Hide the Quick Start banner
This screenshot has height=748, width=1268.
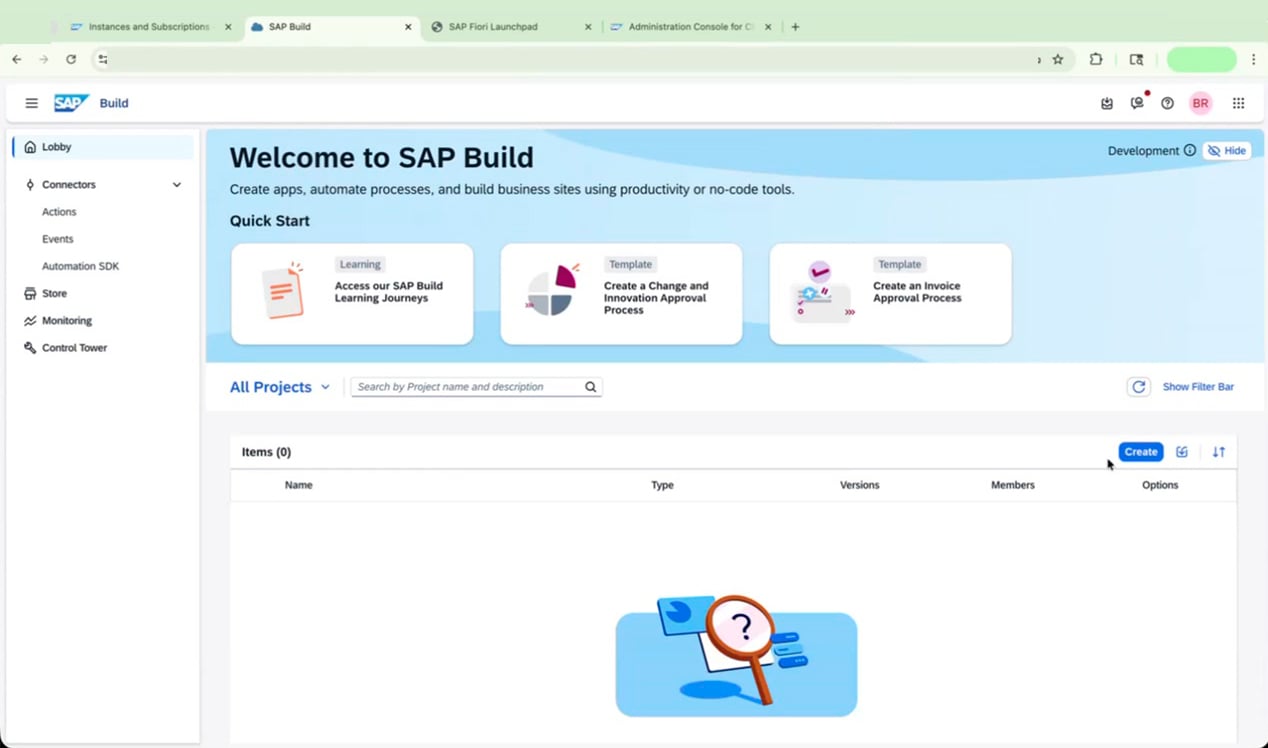click(1226, 151)
